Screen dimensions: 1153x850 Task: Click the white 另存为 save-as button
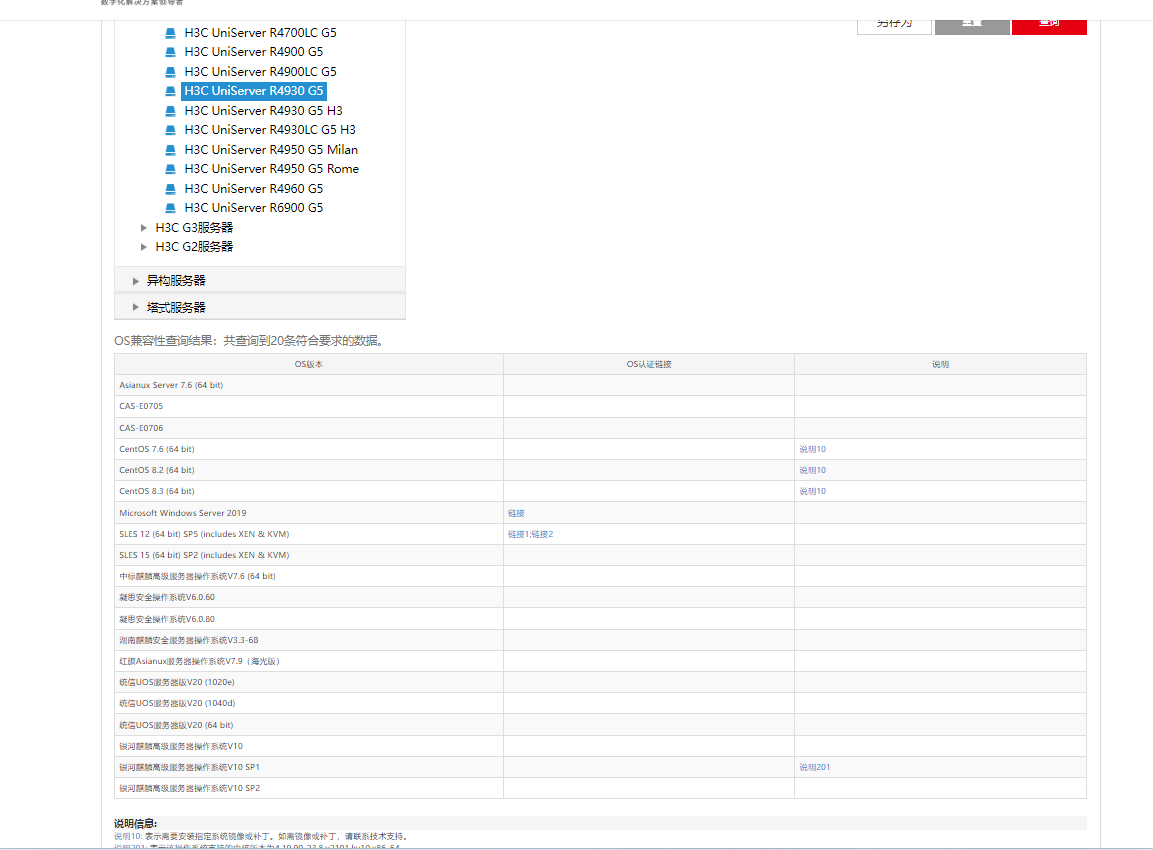point(894,25)
